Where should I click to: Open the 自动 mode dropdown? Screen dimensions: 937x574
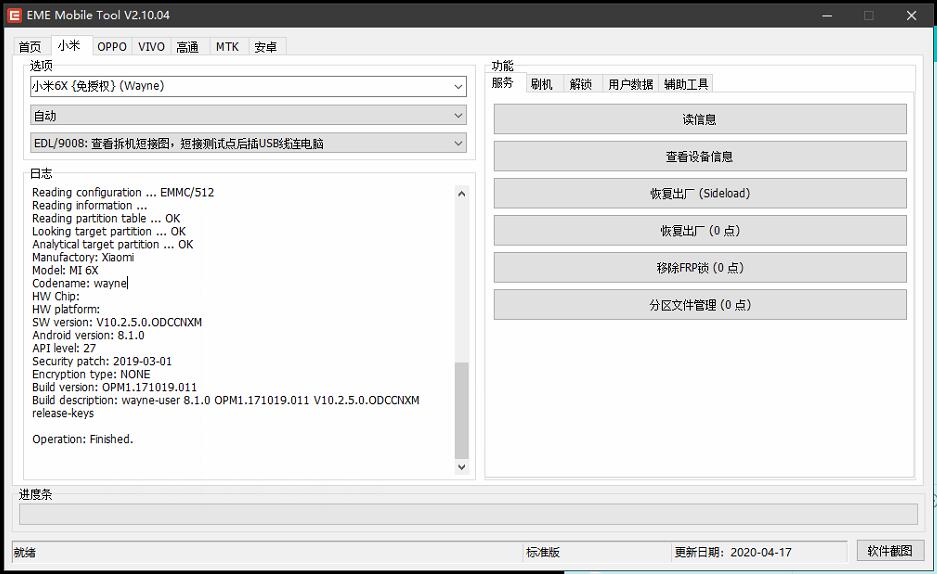(x=248, y=115)
